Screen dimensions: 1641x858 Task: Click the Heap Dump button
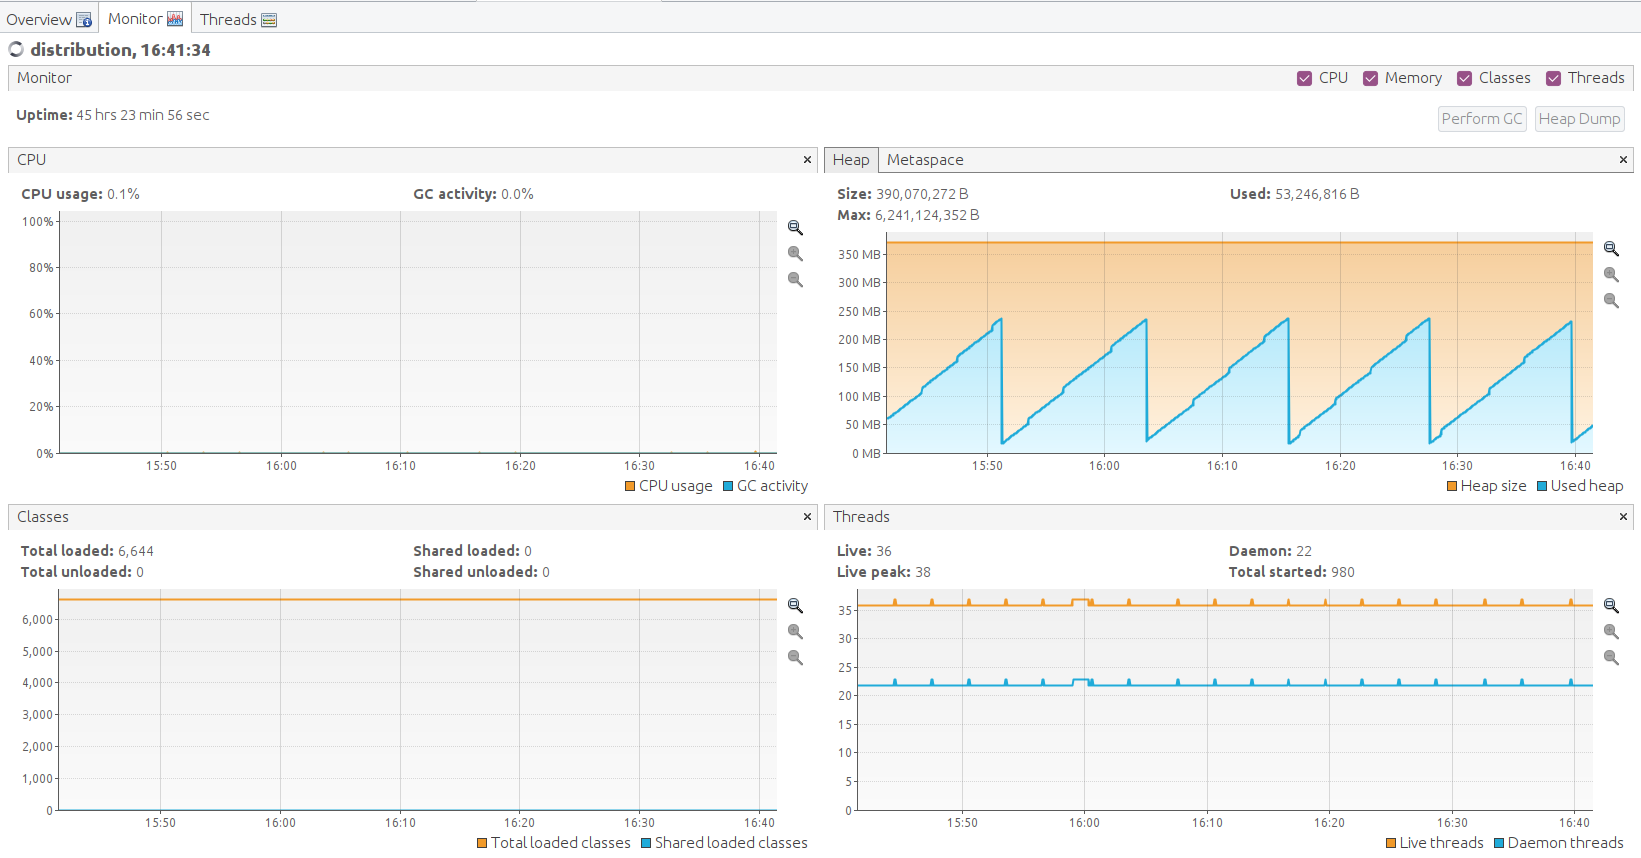(1579, 119)
